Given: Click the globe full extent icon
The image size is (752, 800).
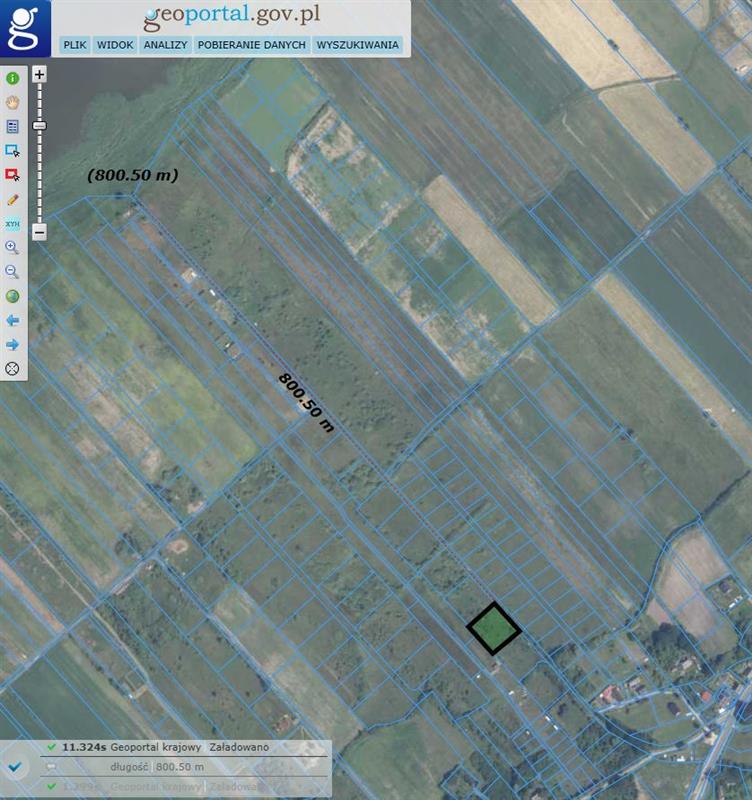Looking at the screenshot, I should (x=13, y=296).
